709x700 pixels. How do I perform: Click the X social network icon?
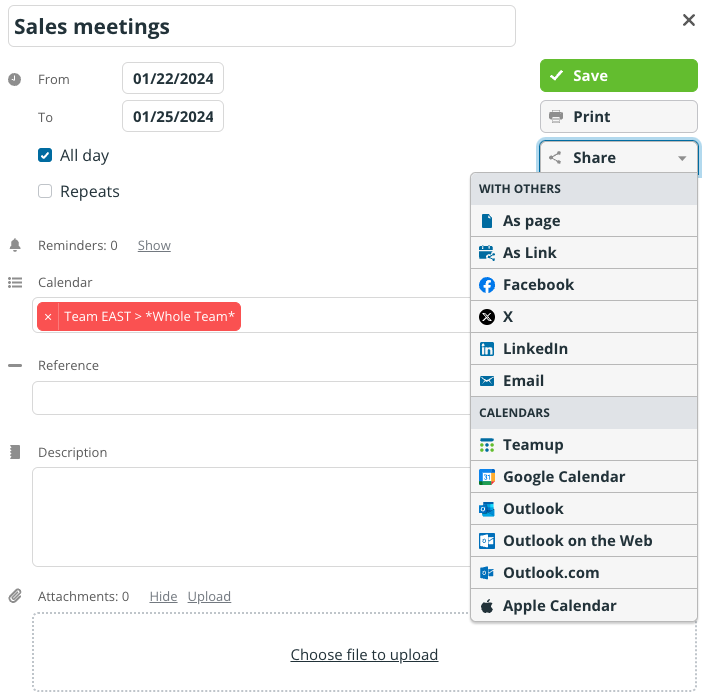click(x=487, y=317)
